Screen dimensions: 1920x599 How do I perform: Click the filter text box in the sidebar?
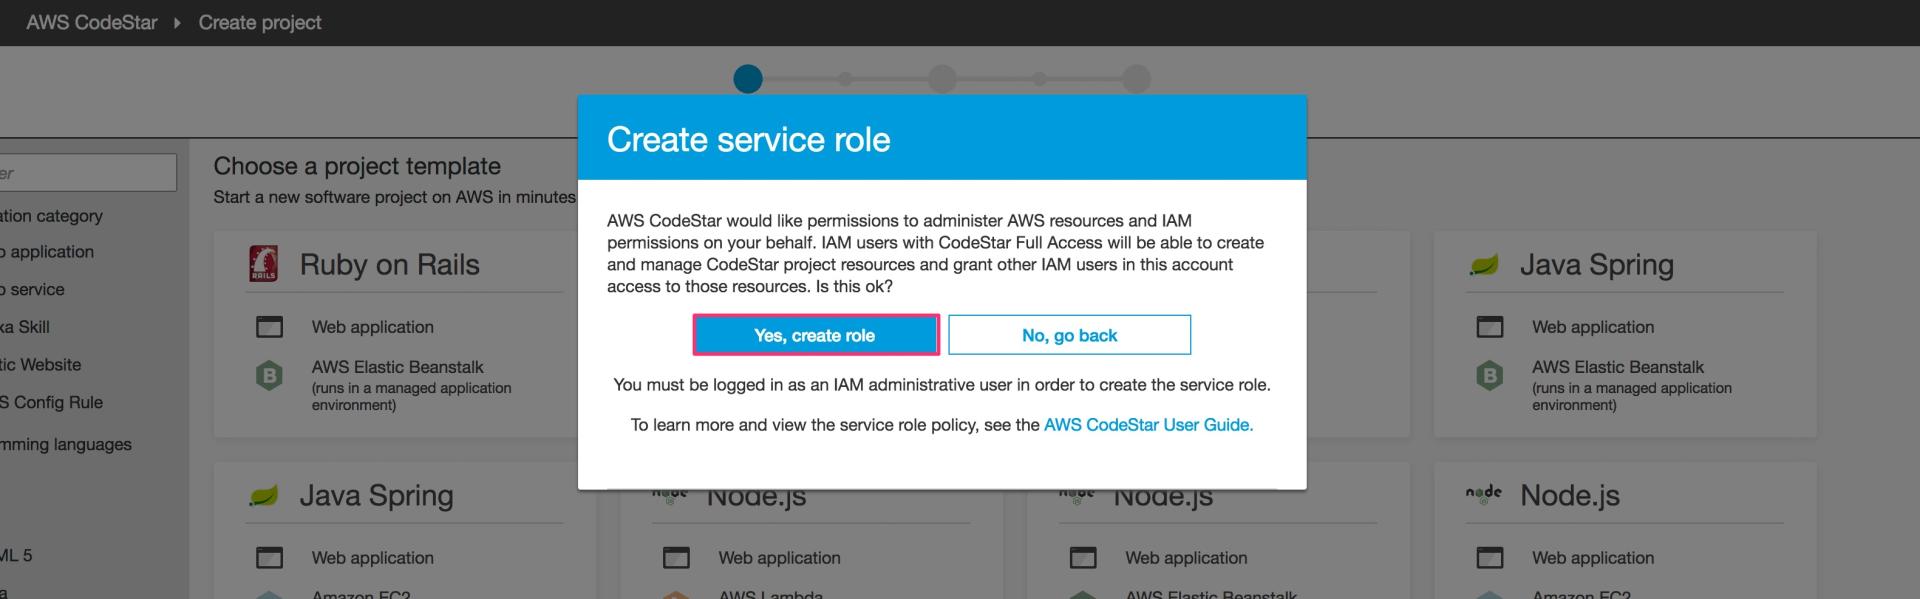88,173
